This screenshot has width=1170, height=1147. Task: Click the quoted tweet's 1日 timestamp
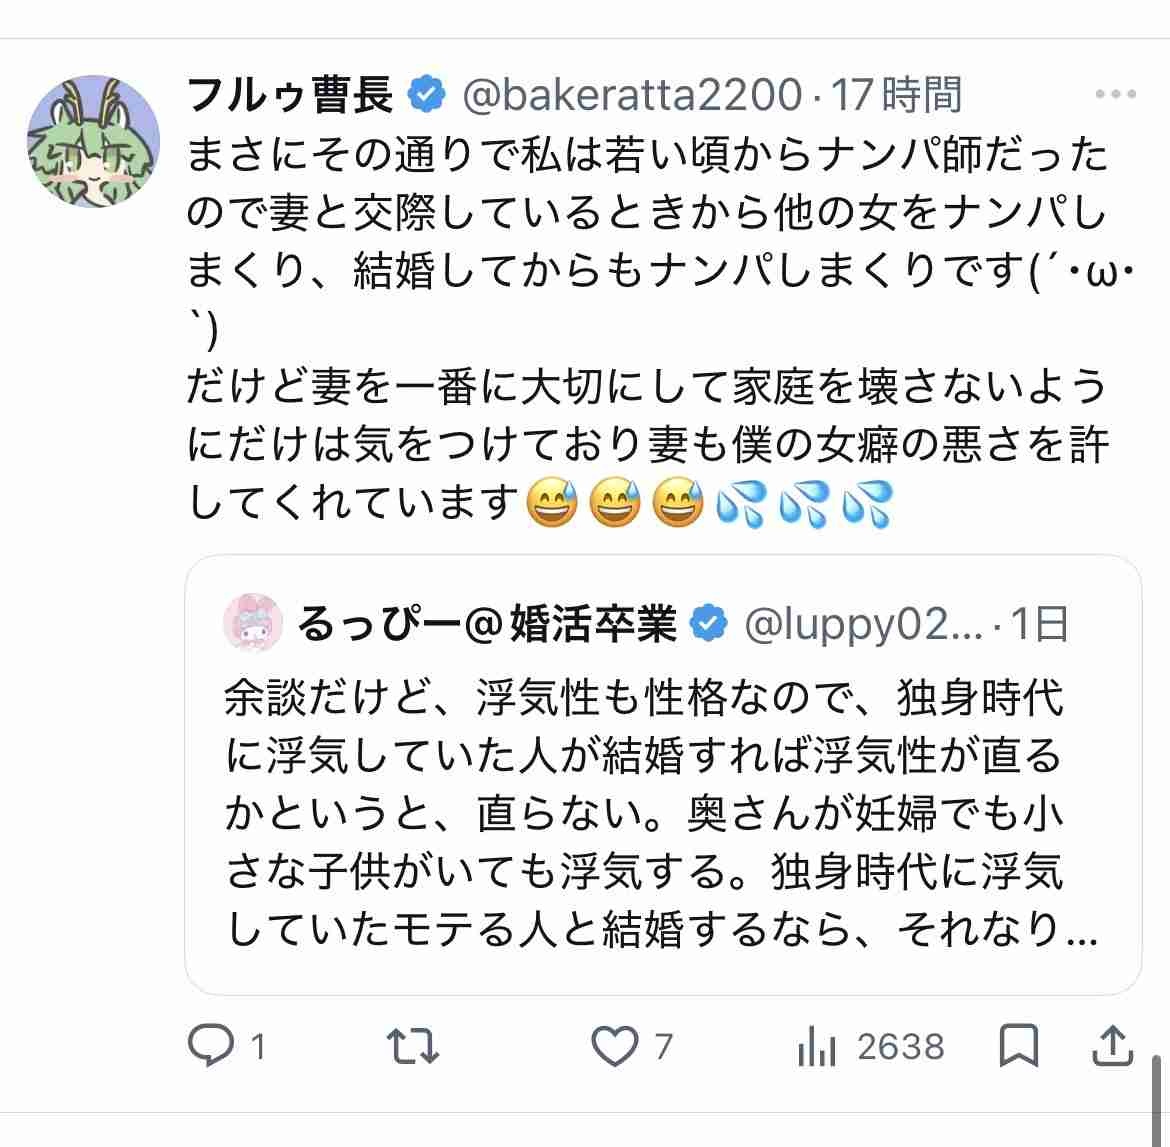point(1040,625)
